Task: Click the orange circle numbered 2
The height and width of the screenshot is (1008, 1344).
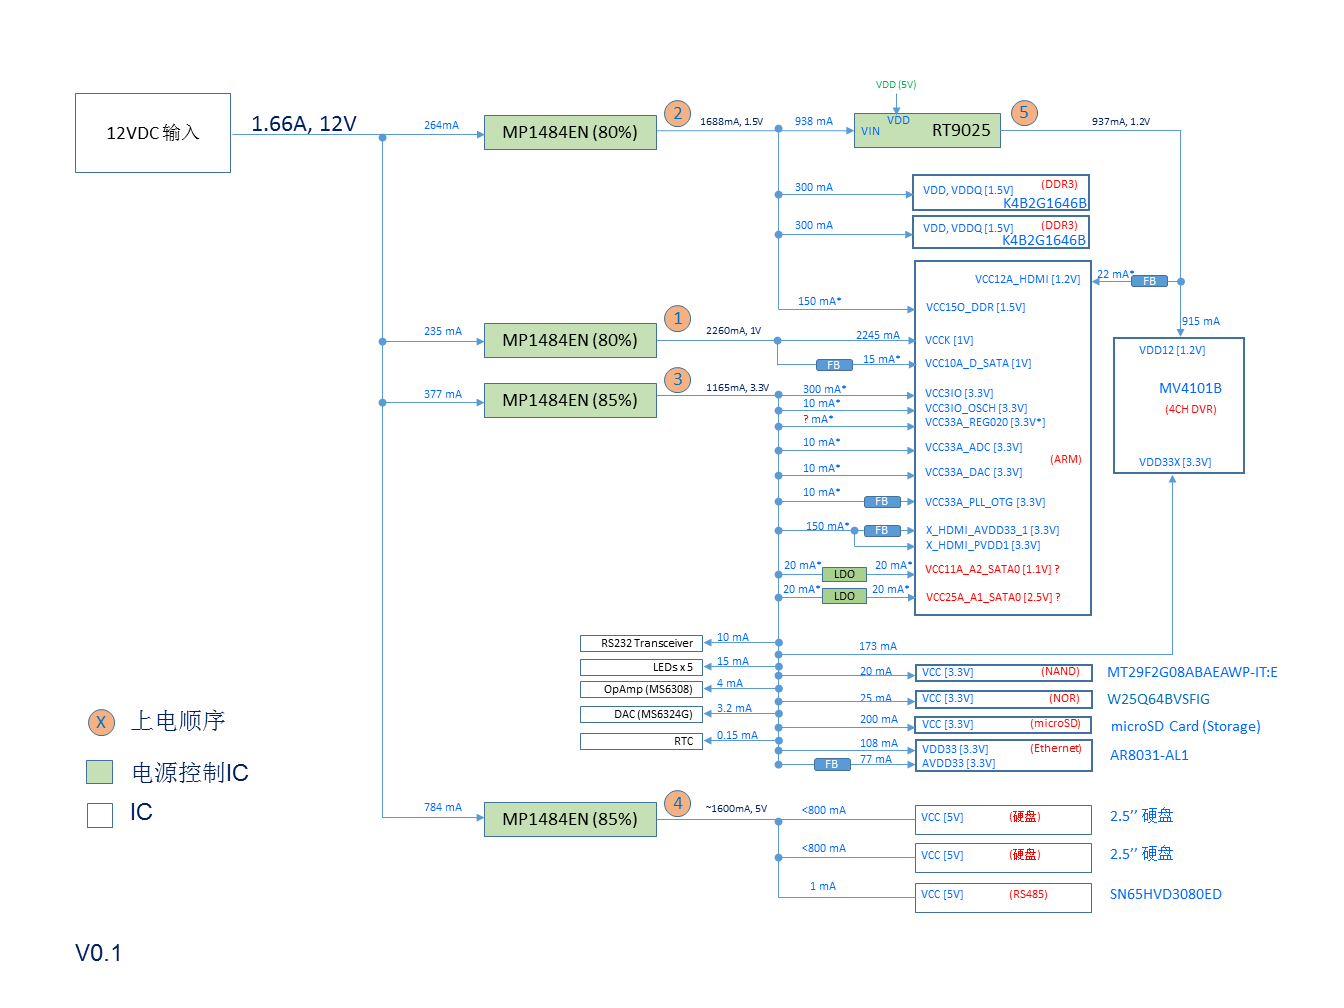Action: point(678,113)
